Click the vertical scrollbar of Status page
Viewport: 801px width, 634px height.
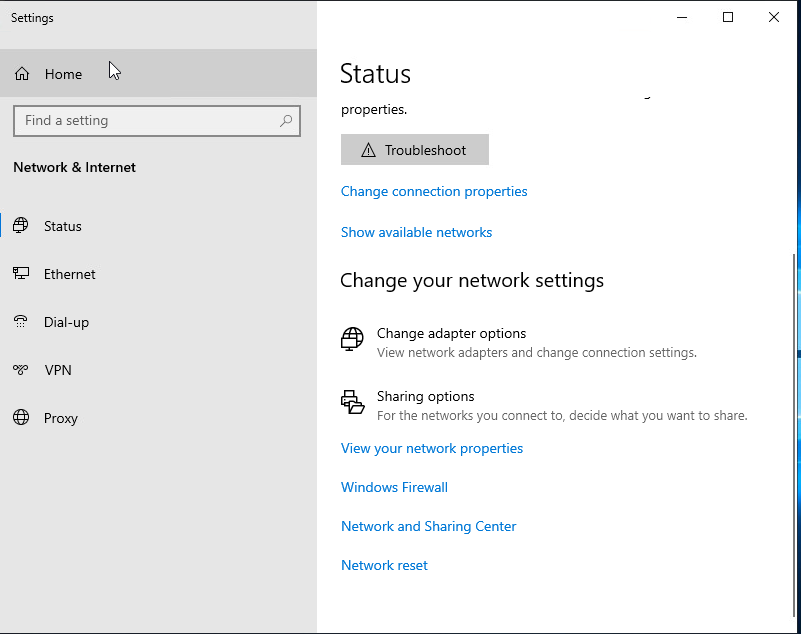[x=793, y=435]
